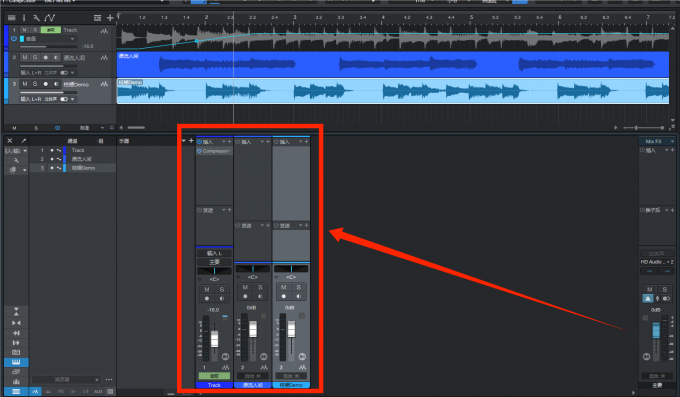Click the Compressor insert on channel 1
Image resolution: width=680 pixels, height=397 pixels.
[x=214, y=151]
